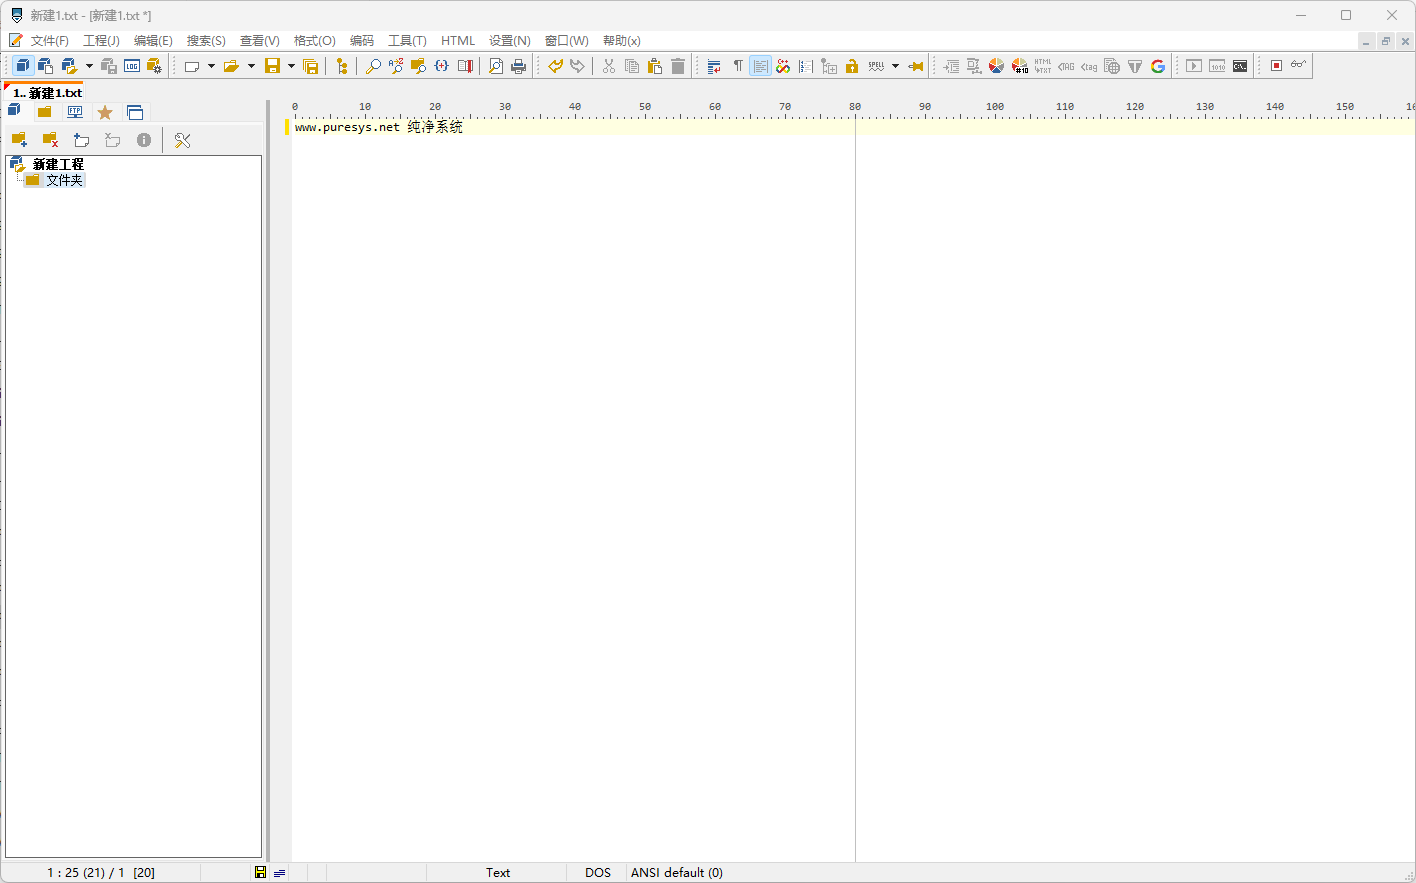Open the spell check language dropdown
Image resolution: width=1416 pixels, height=883 pixels.
895,65
